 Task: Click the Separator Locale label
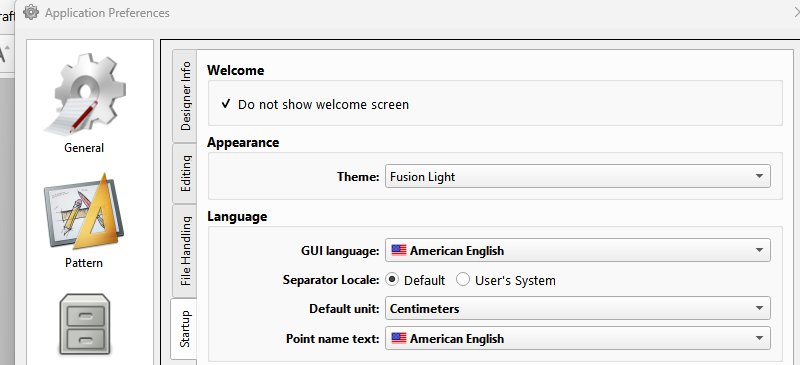coord(331,280)
